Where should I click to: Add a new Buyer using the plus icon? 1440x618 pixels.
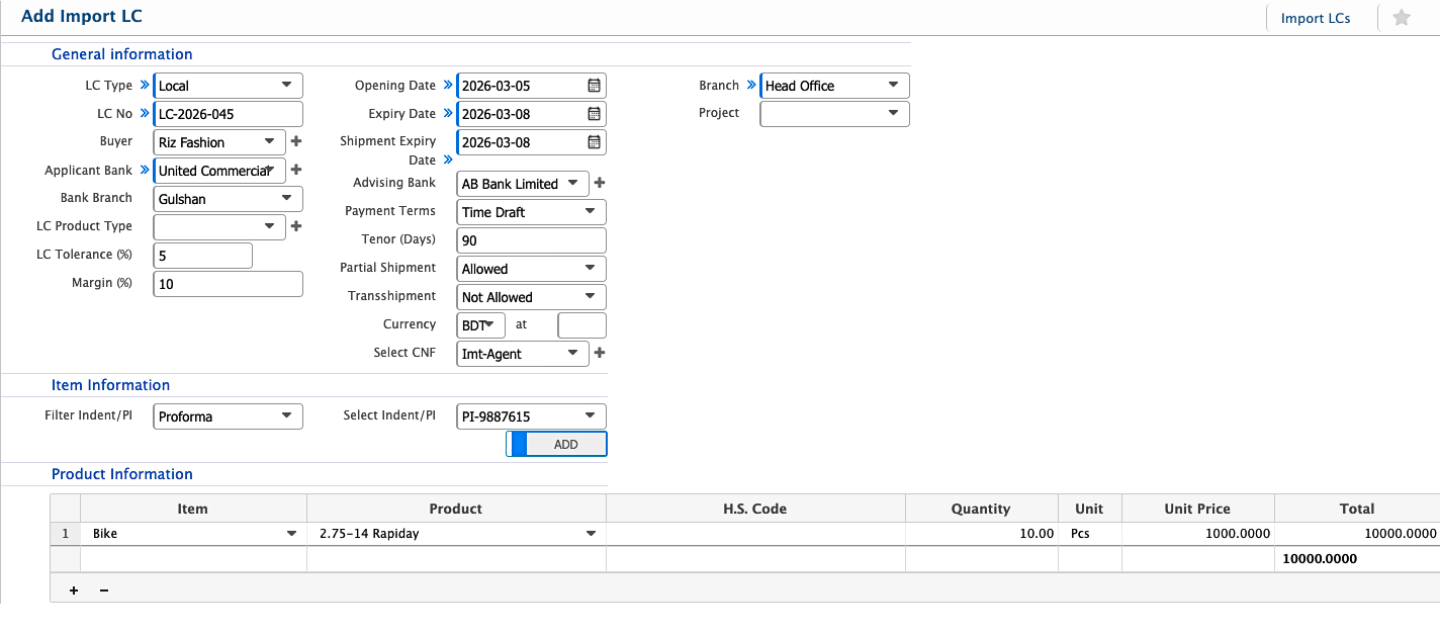coord(296,141)
